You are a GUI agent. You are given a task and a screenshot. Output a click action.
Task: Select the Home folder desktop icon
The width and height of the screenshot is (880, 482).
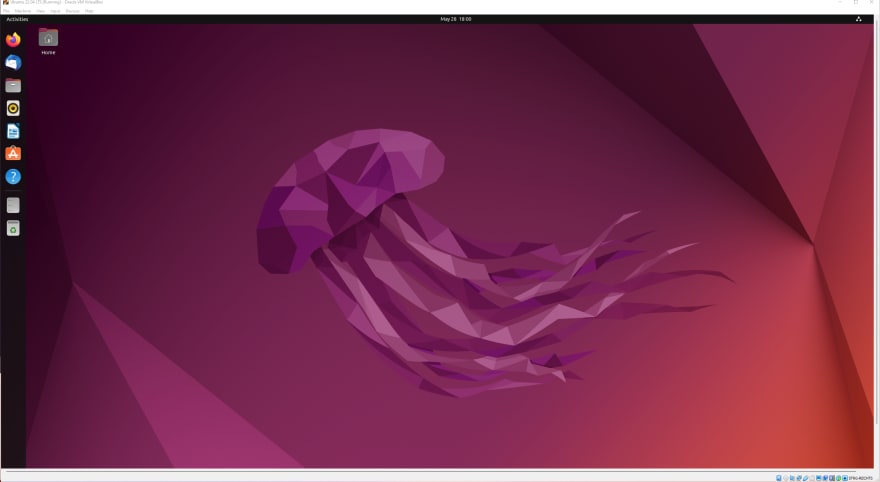tap(48, 42)
